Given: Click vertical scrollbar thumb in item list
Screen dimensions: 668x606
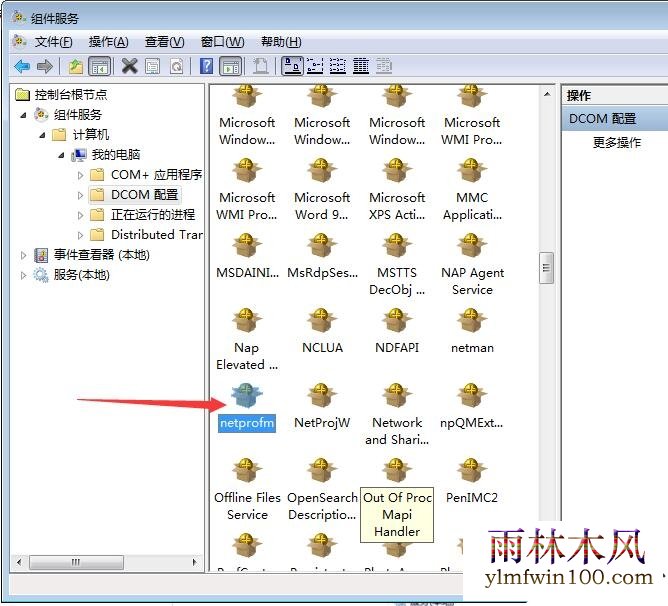Looking at the screenshot, I should click(547, 268).
